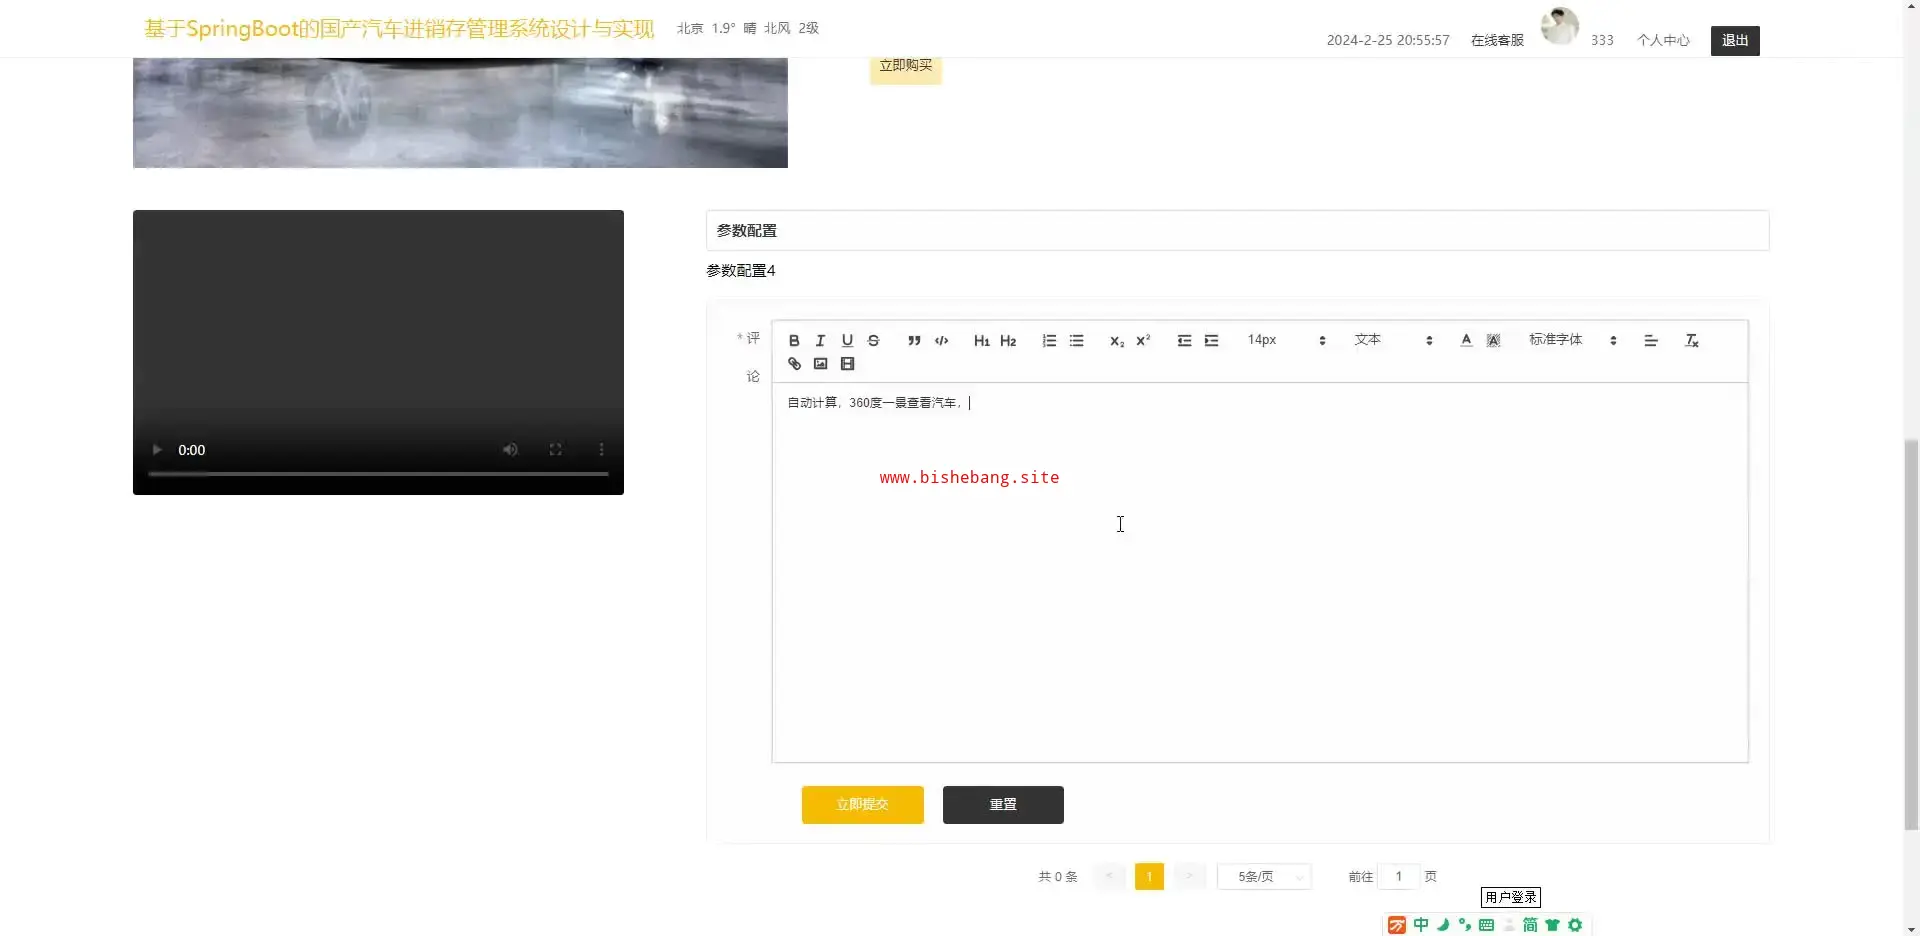
Task: Toggle bold formatting in the comment editor
Action: pos(794,341)
